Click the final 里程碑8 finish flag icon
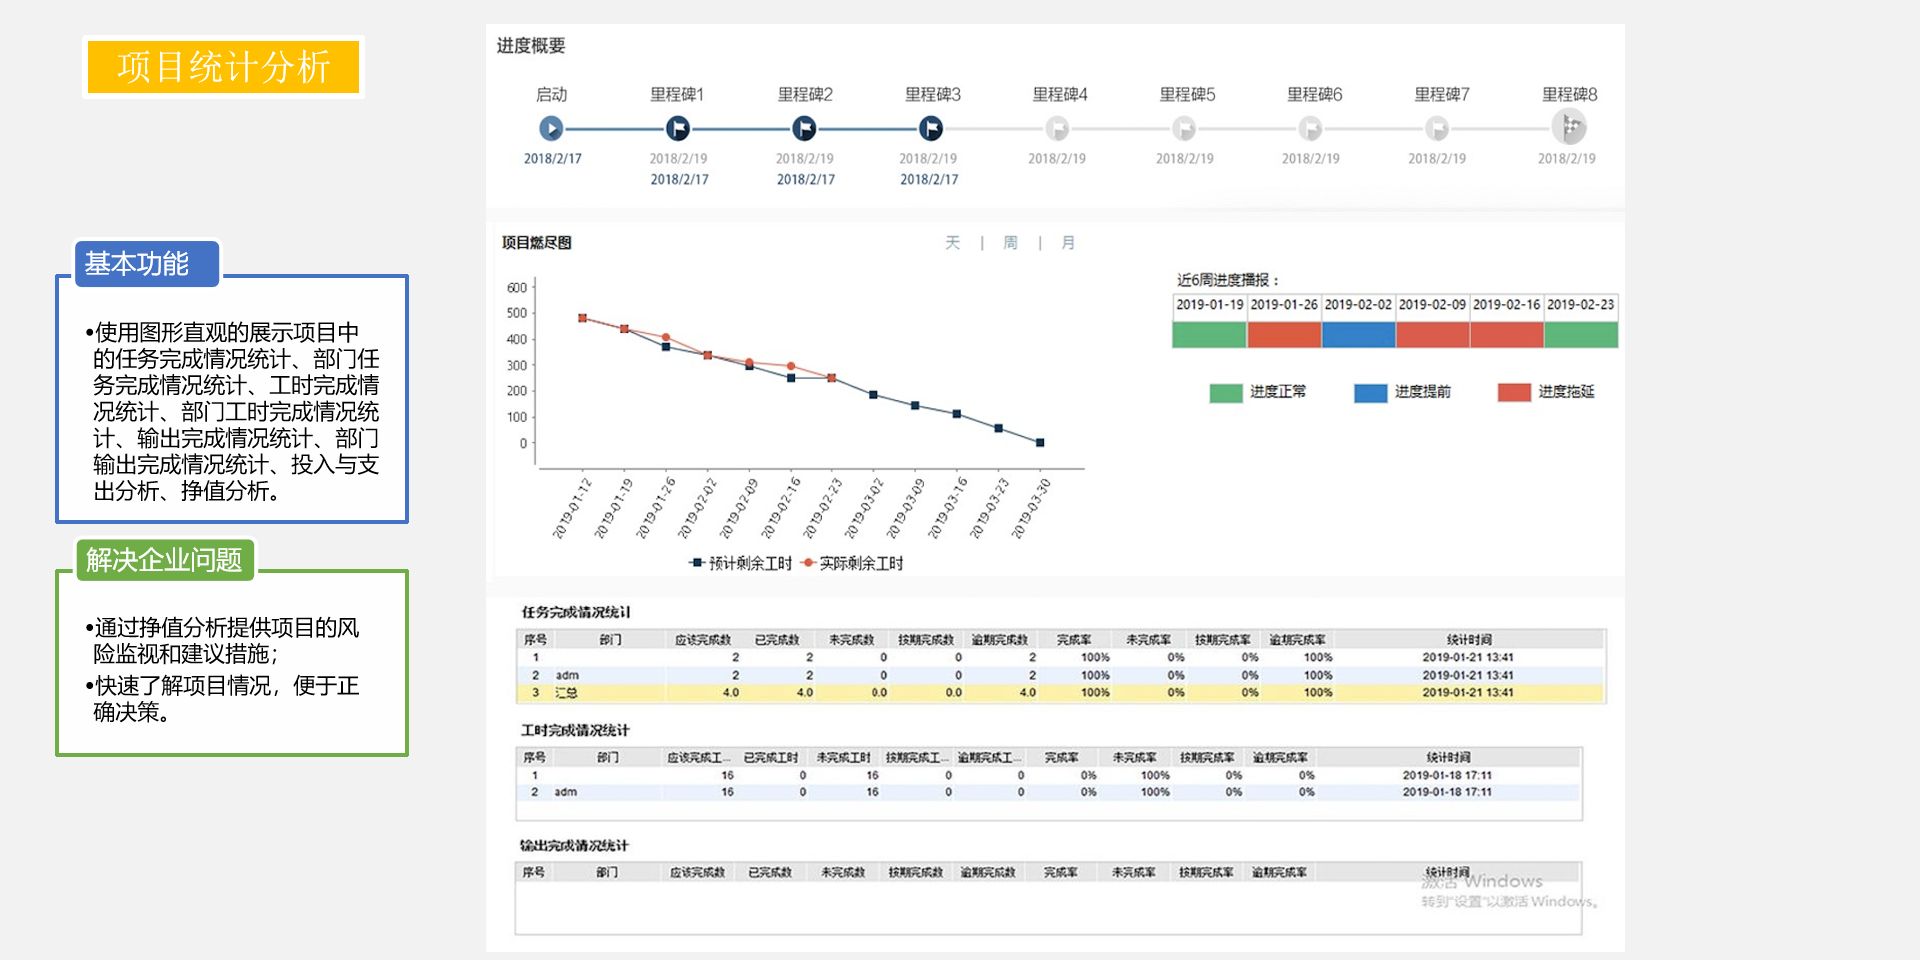 (1569, 127)
